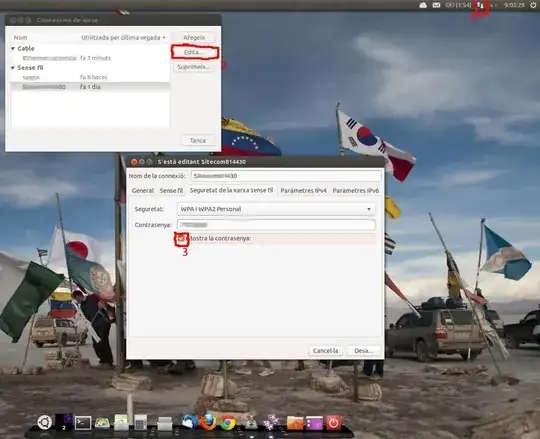Sort by Utilitzada per última vegada column
Image resolution: width=540 pixels, height=439 pixels.
(x=123, y=38)
